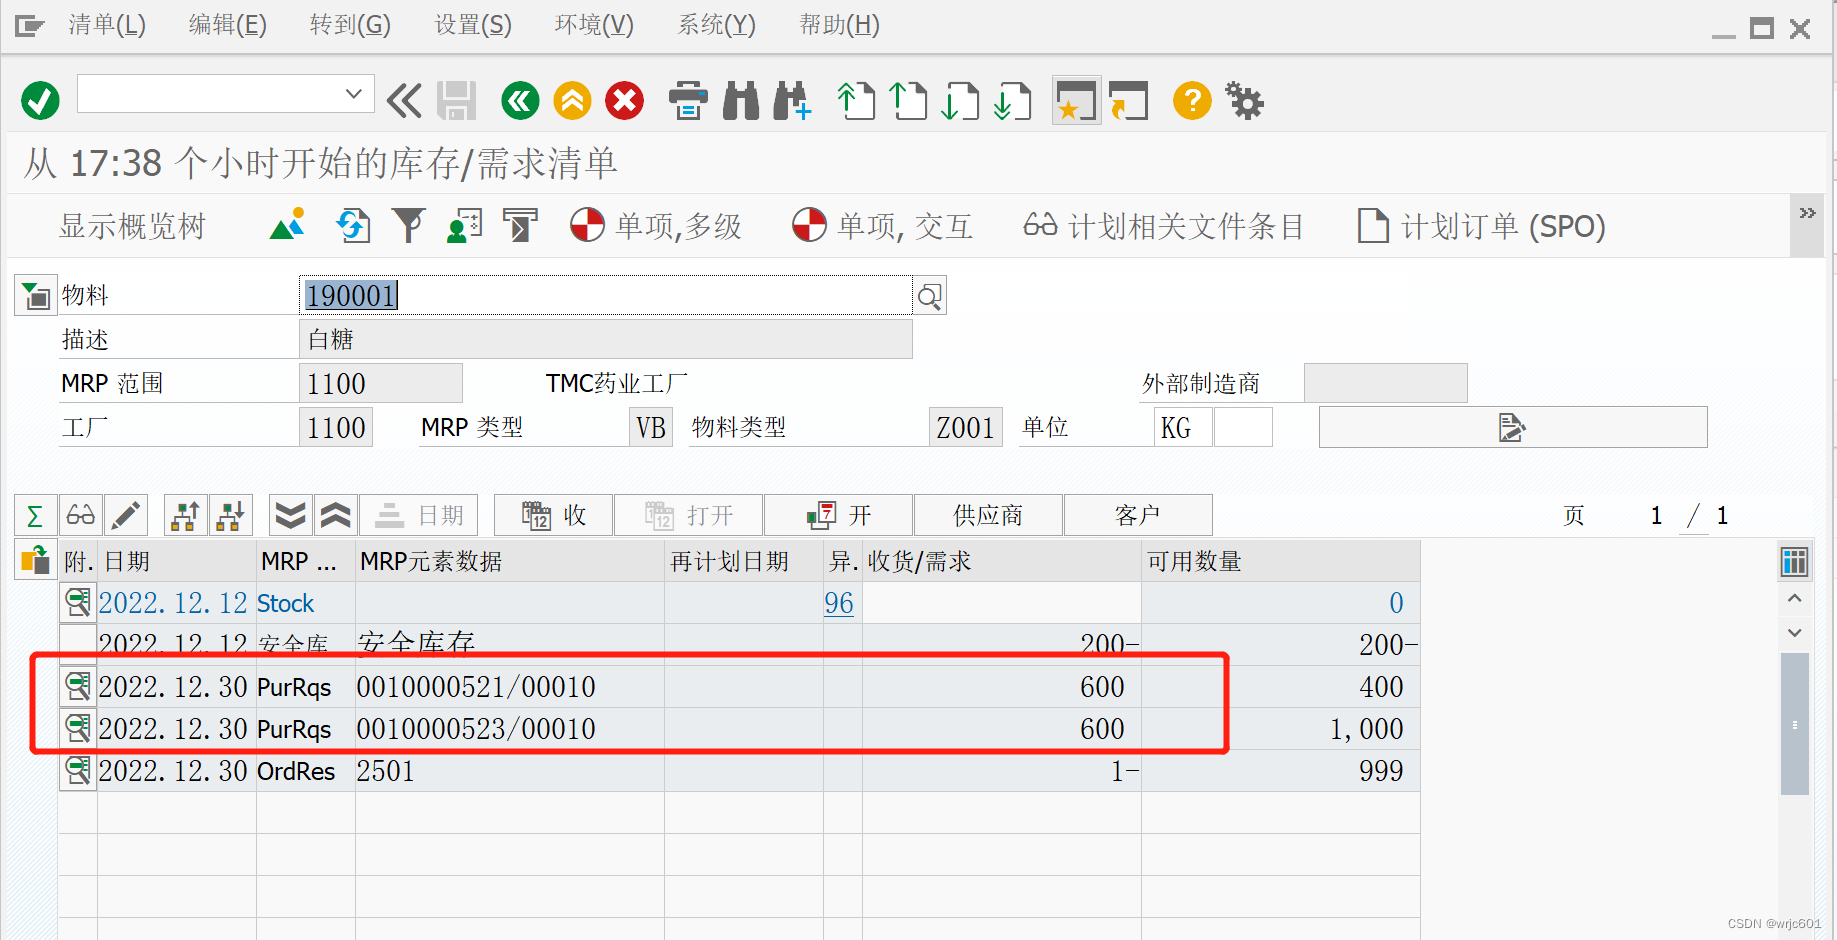Click the 收 calendar button
The width and height of the screenshot is (1837, 940).
[554, 516]
